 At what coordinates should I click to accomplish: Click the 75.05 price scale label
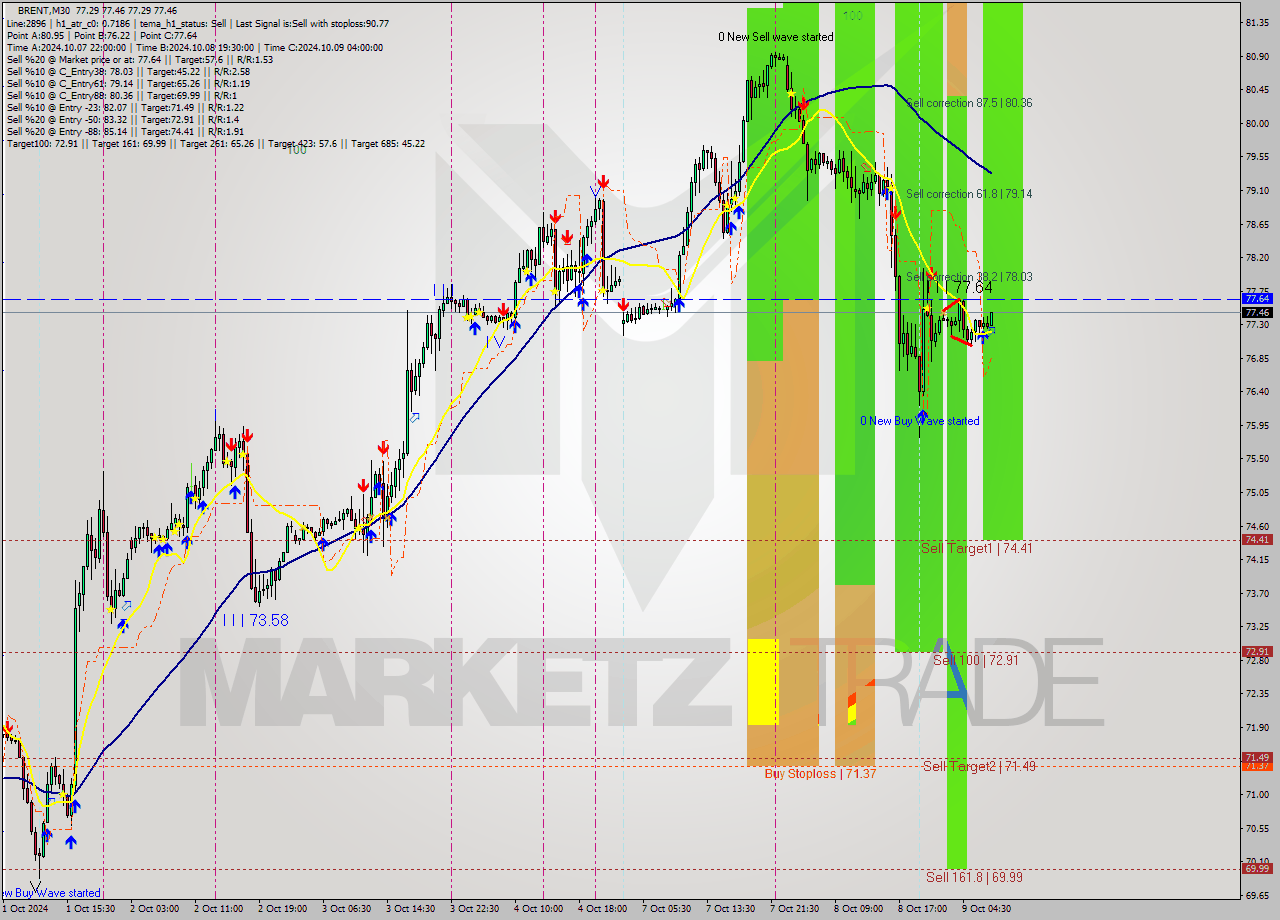(1257, 492)
